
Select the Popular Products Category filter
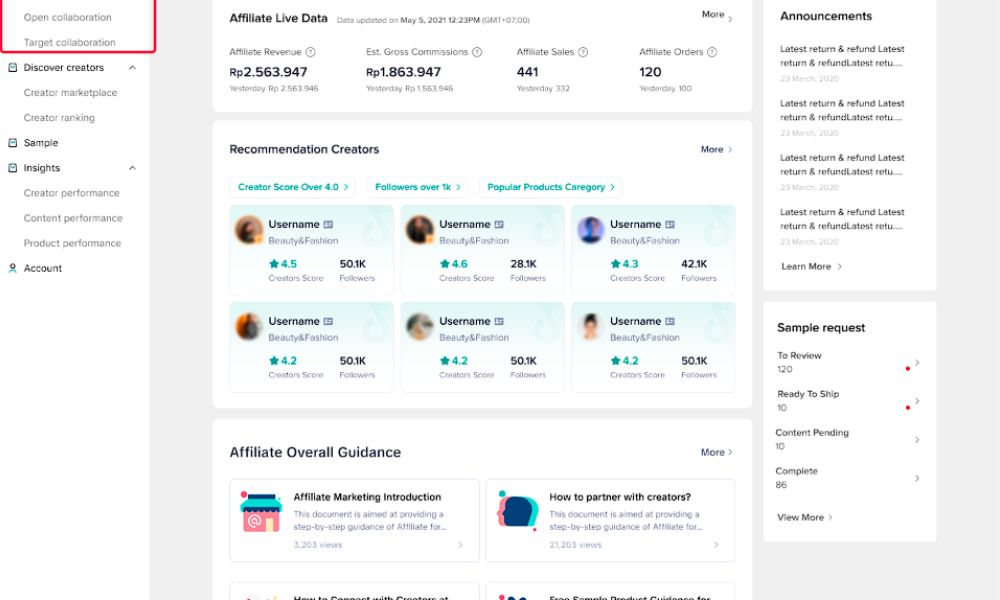(550, 187)
